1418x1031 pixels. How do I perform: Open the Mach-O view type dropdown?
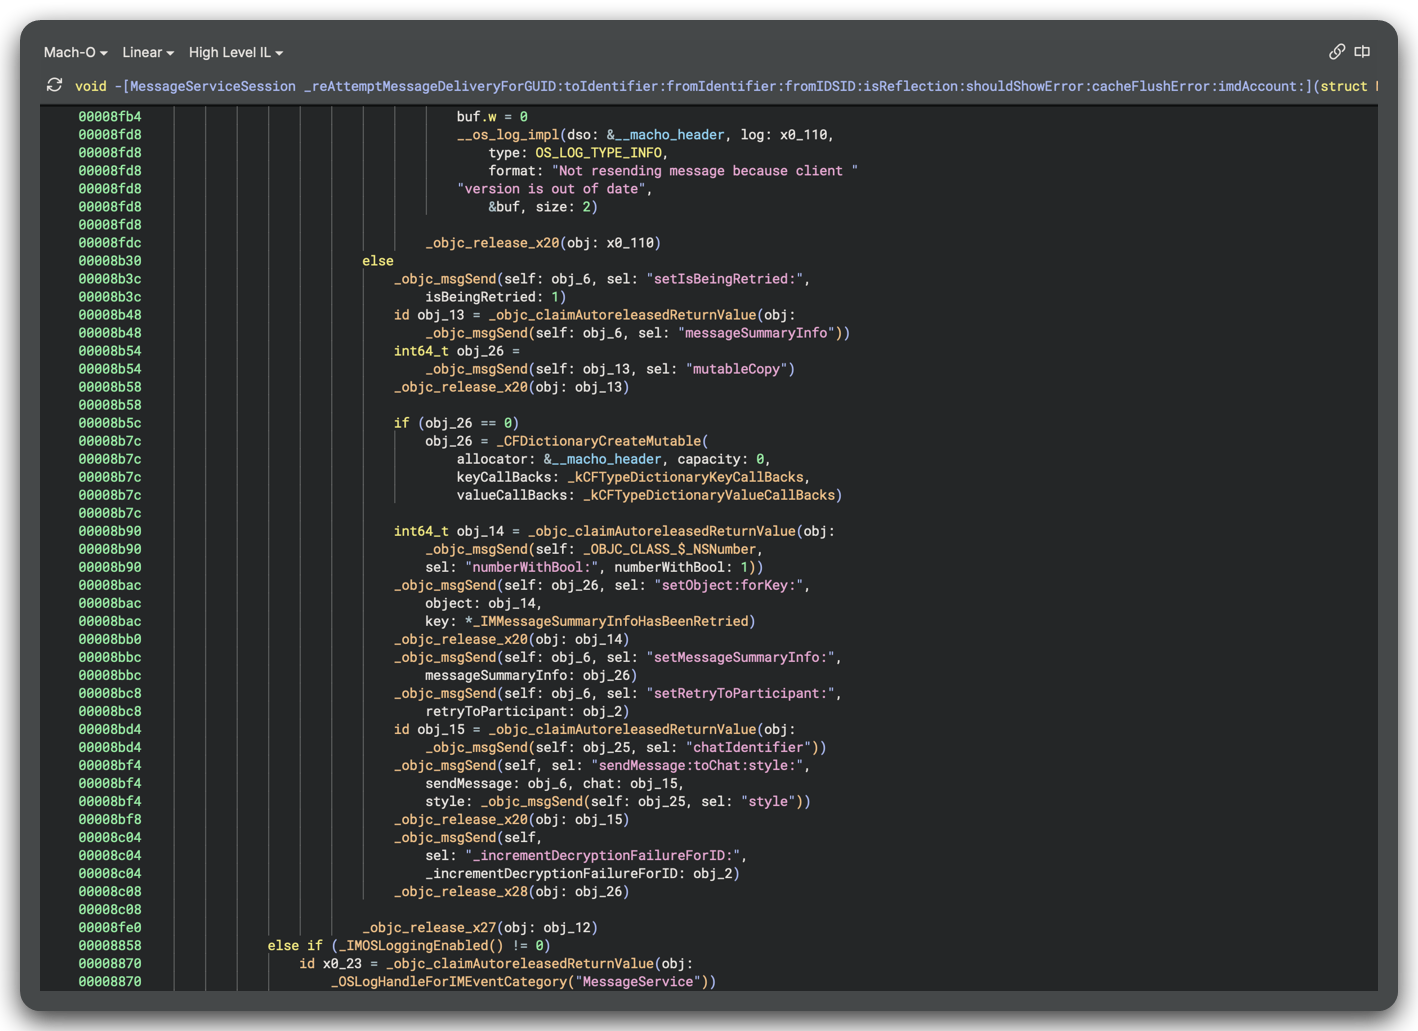point(75,52)
